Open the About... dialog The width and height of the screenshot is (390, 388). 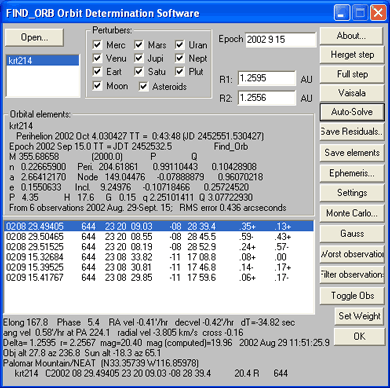351,36
